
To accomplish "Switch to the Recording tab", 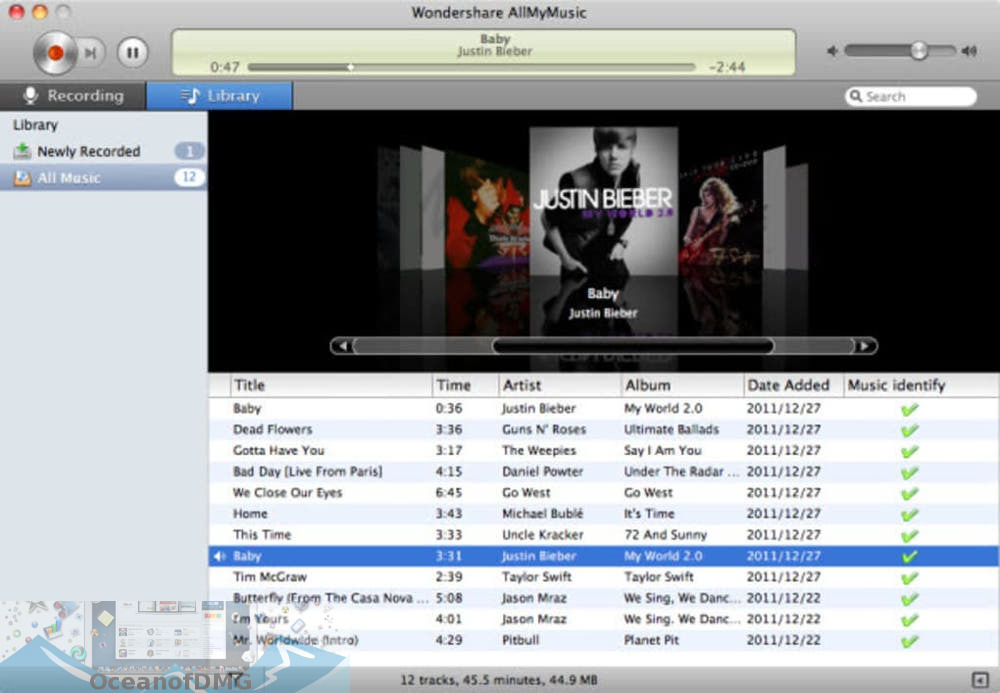I will 73,96.
